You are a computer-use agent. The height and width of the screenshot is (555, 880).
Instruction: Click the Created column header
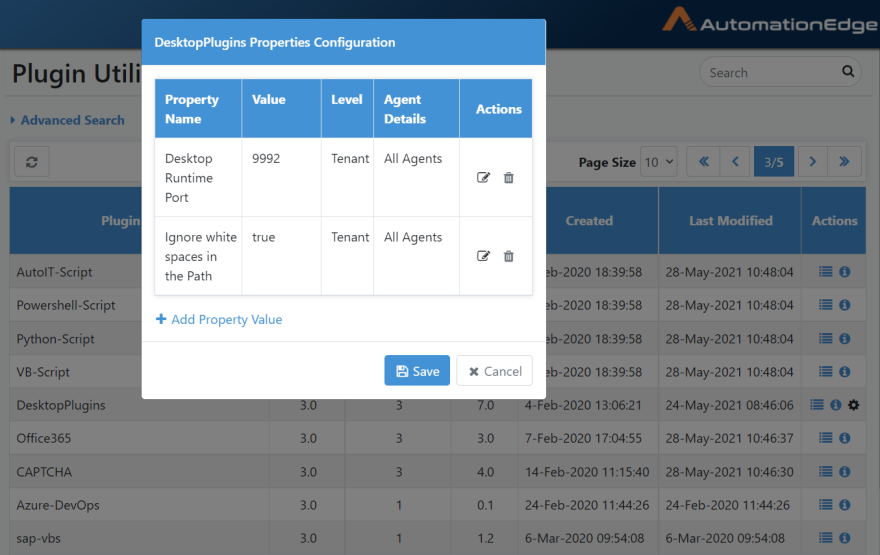click(589, 221)
